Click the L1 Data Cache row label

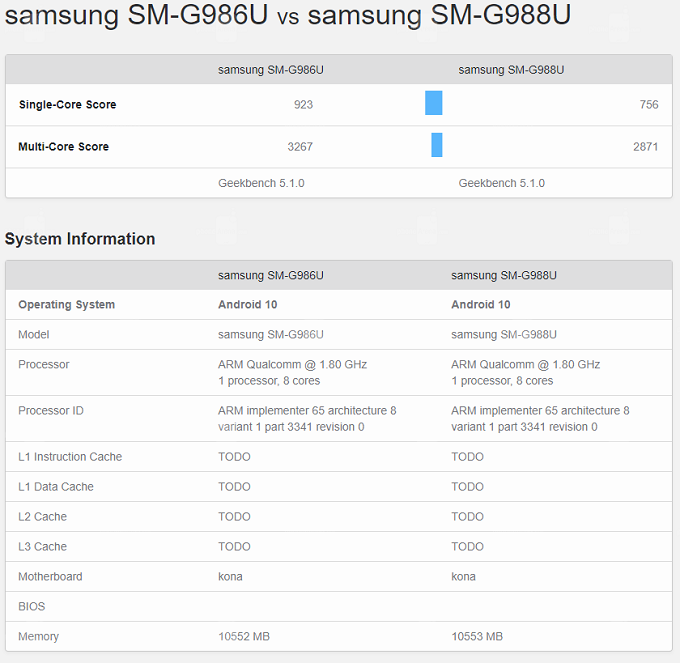[x=56, y=487]
